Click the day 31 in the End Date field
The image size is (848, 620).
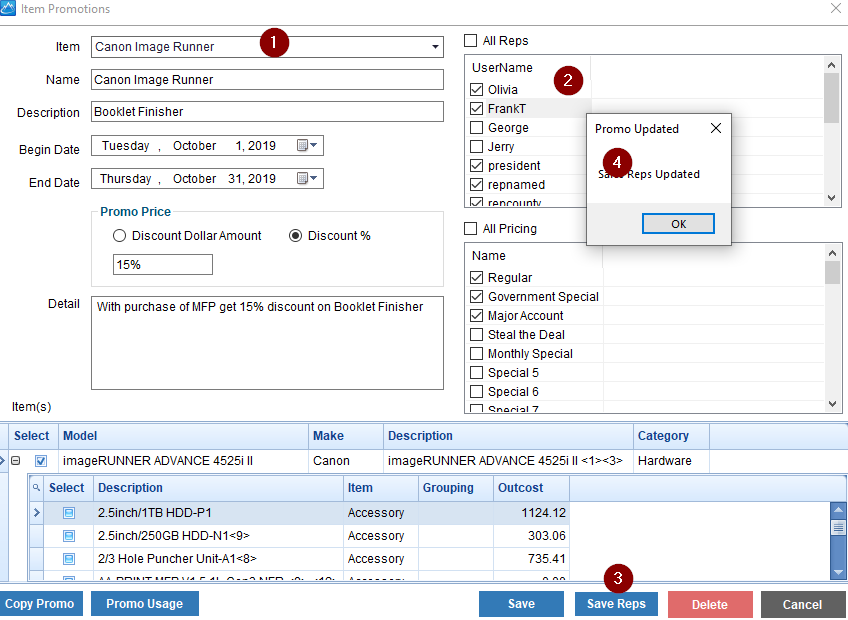(x=234, y=179)
